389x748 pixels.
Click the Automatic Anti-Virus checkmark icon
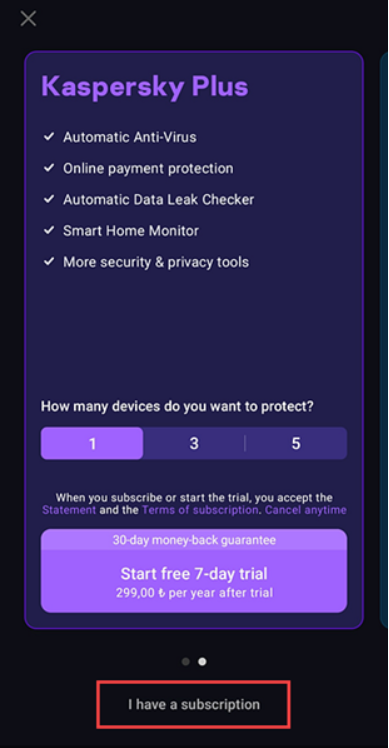point(49,137)
